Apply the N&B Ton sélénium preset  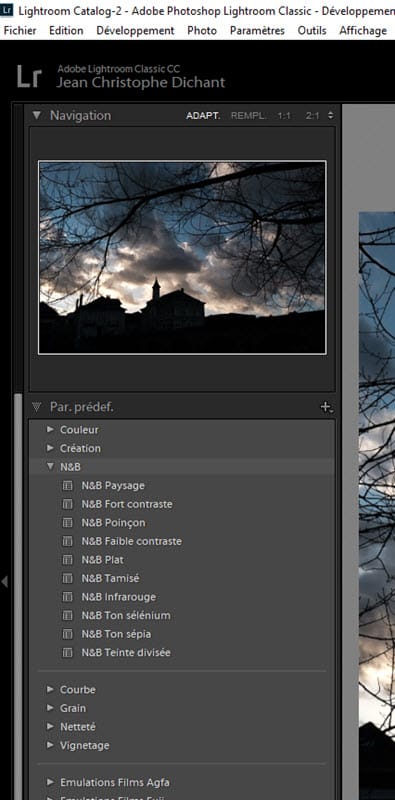(126, 615)
